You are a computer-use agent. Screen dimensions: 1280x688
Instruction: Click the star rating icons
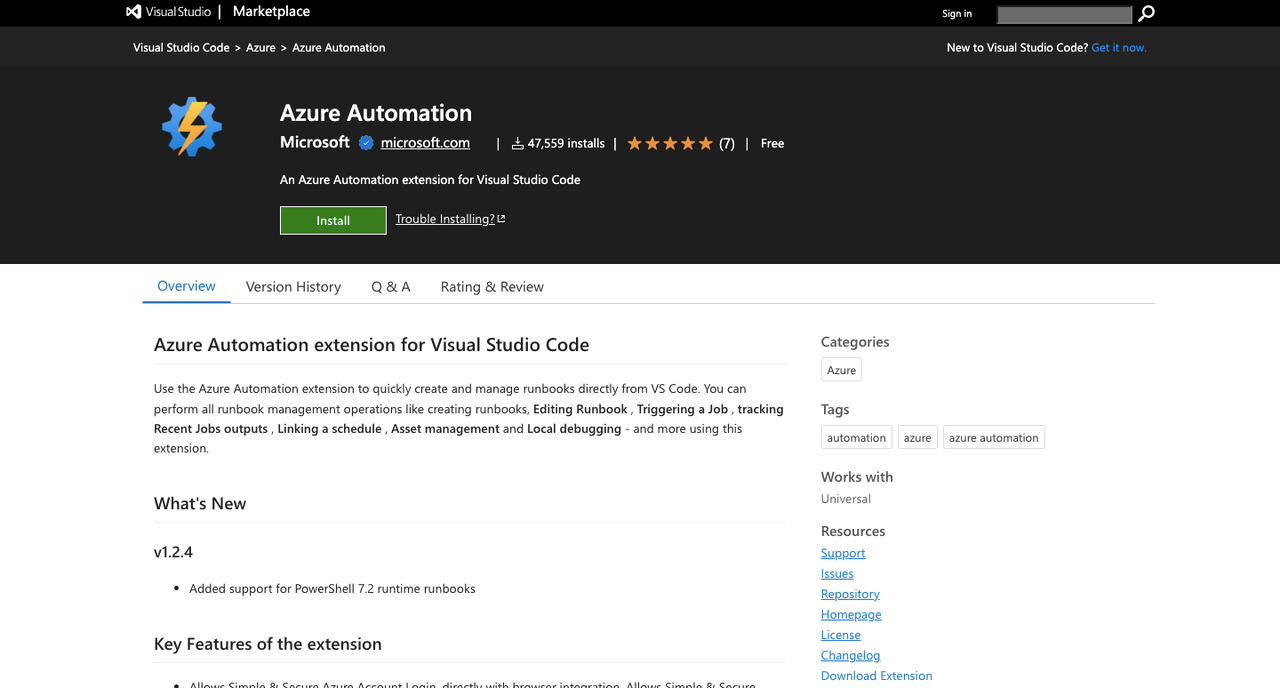click(670, 144)
